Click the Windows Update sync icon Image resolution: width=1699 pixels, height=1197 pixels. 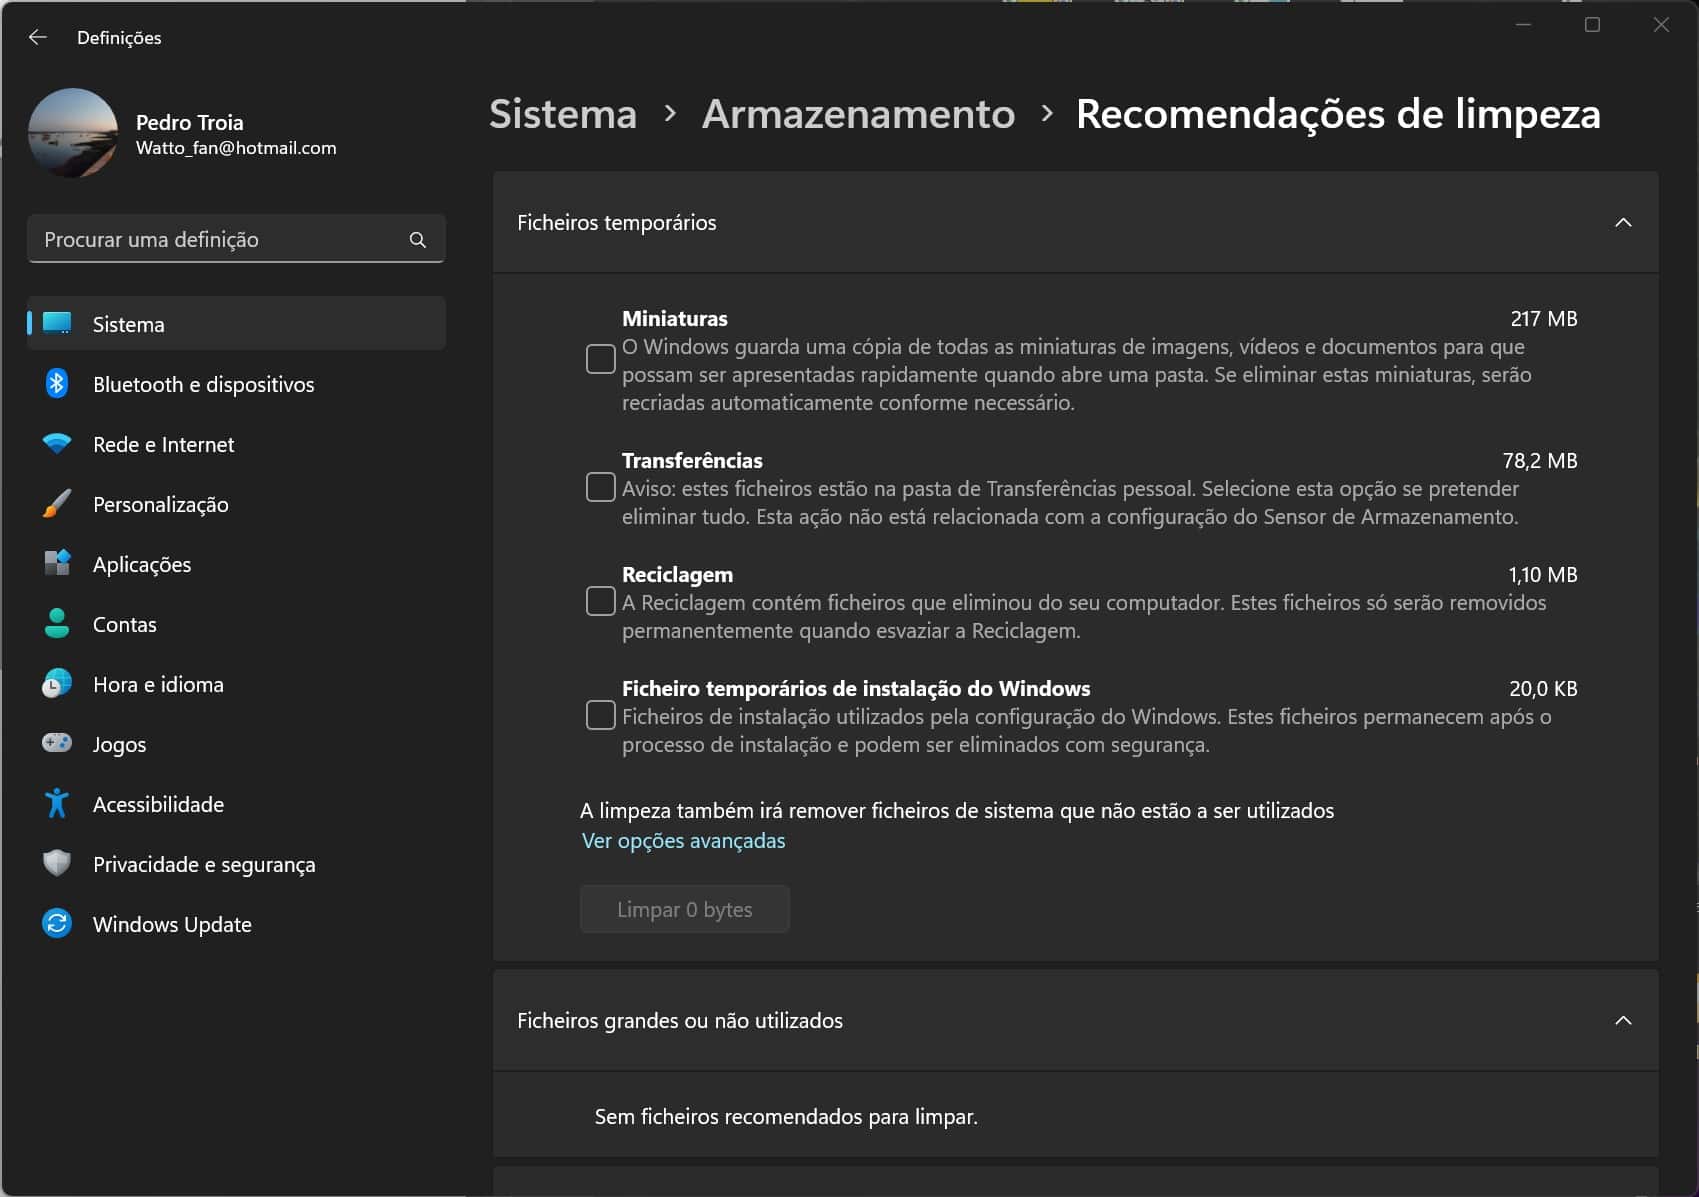coord(57,923)
